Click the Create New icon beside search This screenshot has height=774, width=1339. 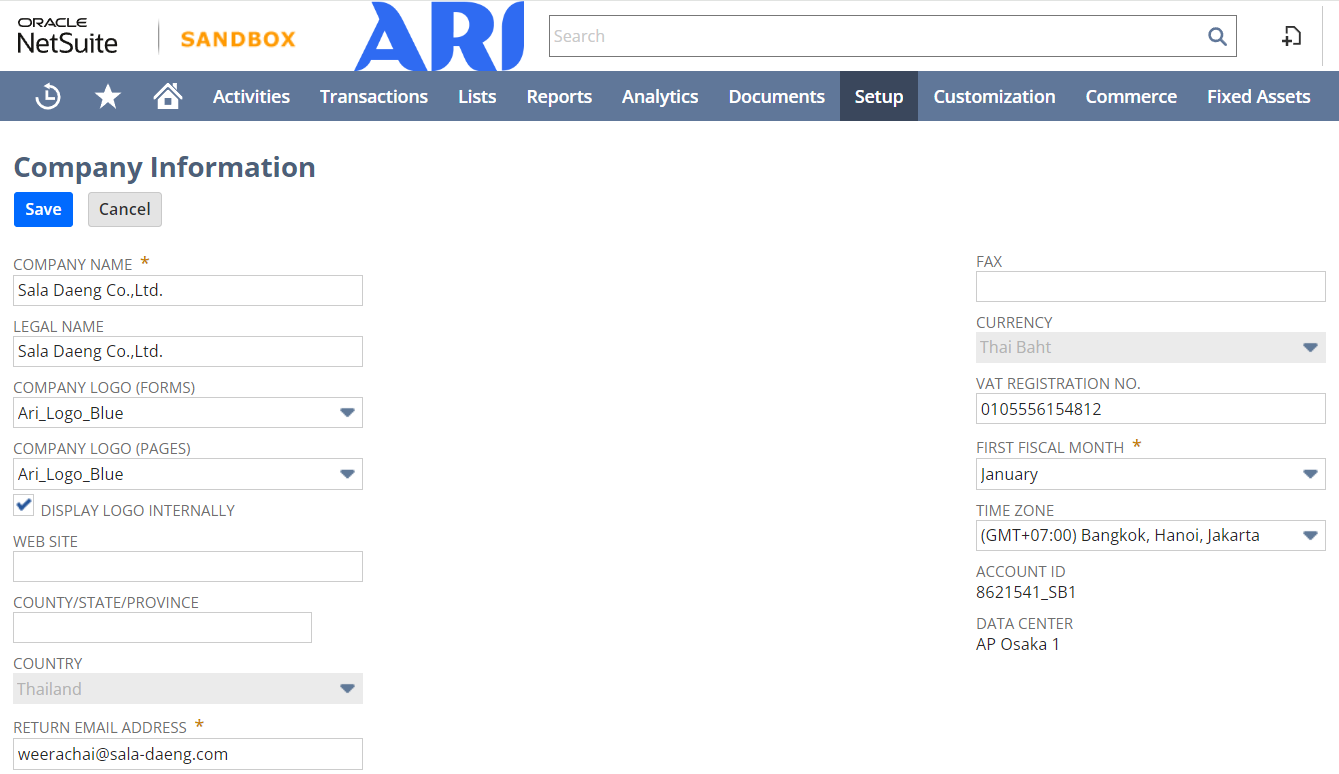(1292, 36)
